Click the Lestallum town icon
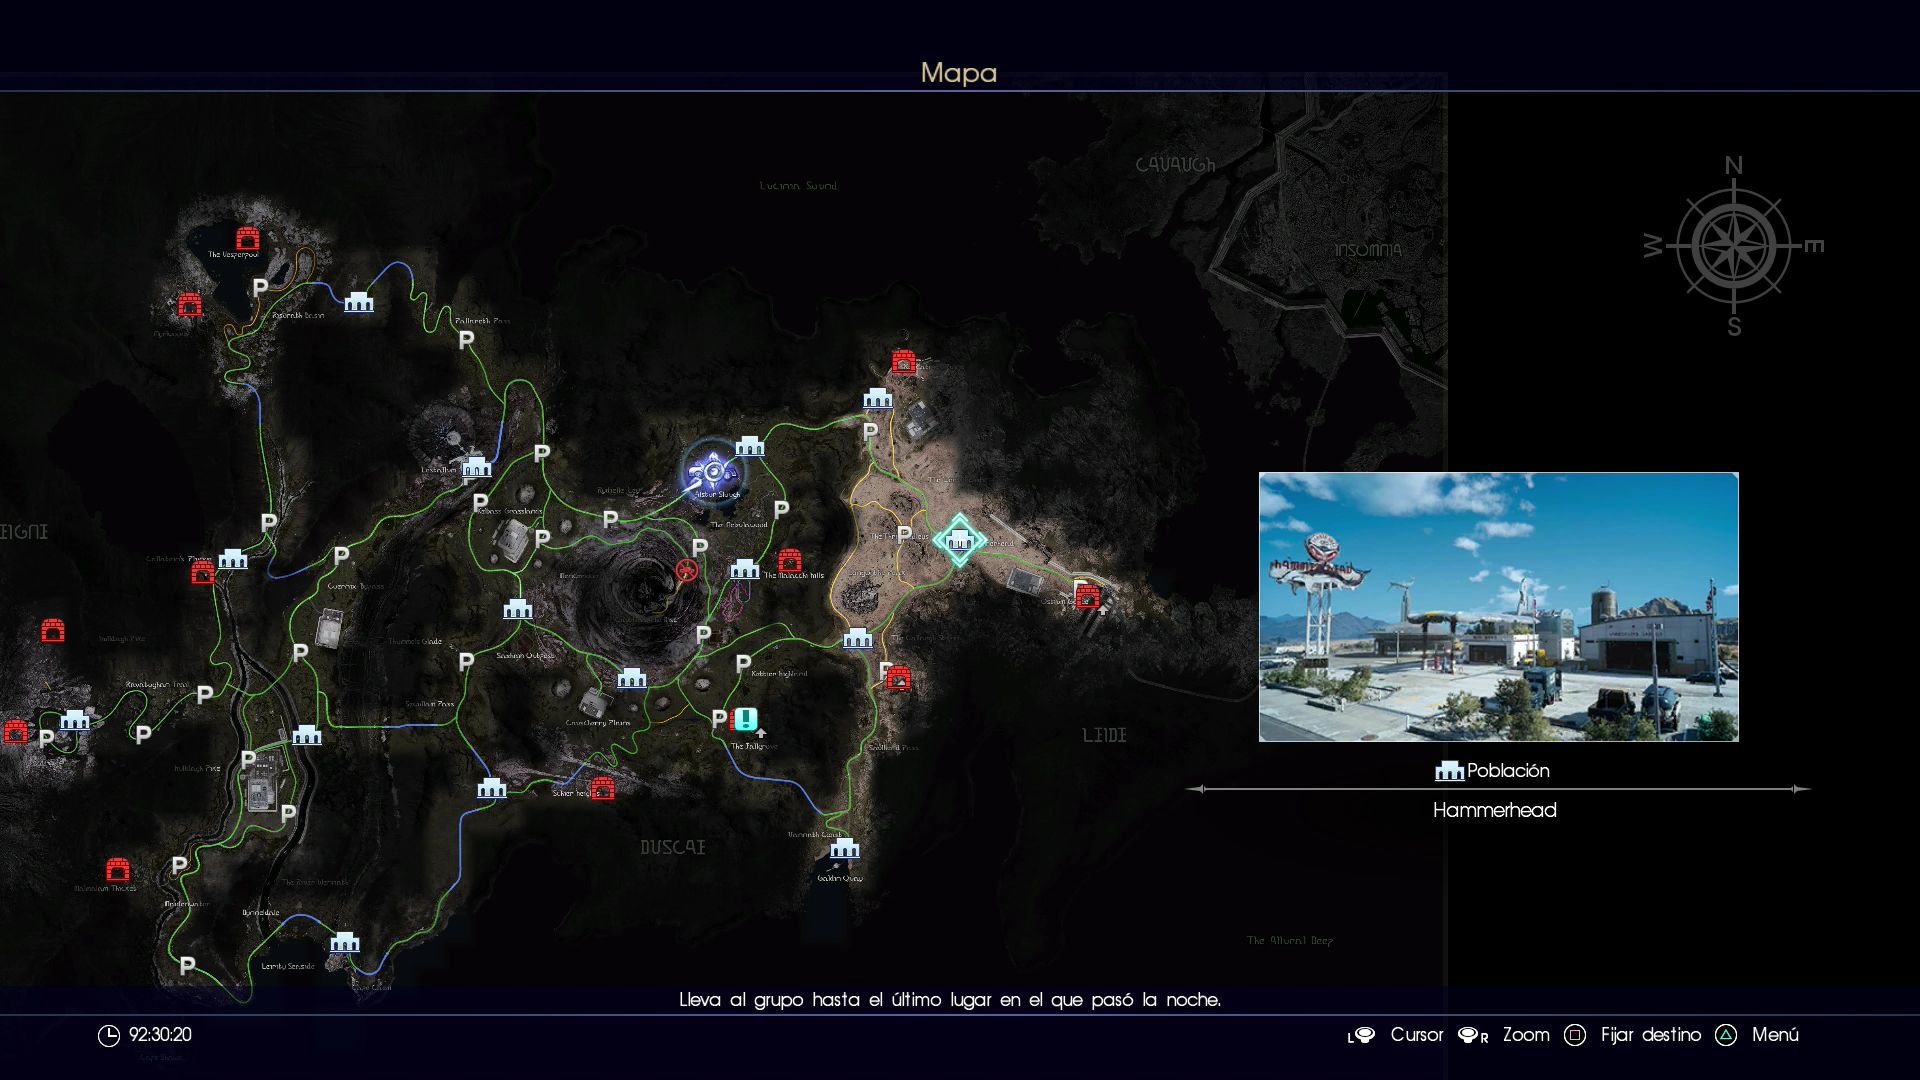1920x1080 pixels. click(x=476, y=467)
